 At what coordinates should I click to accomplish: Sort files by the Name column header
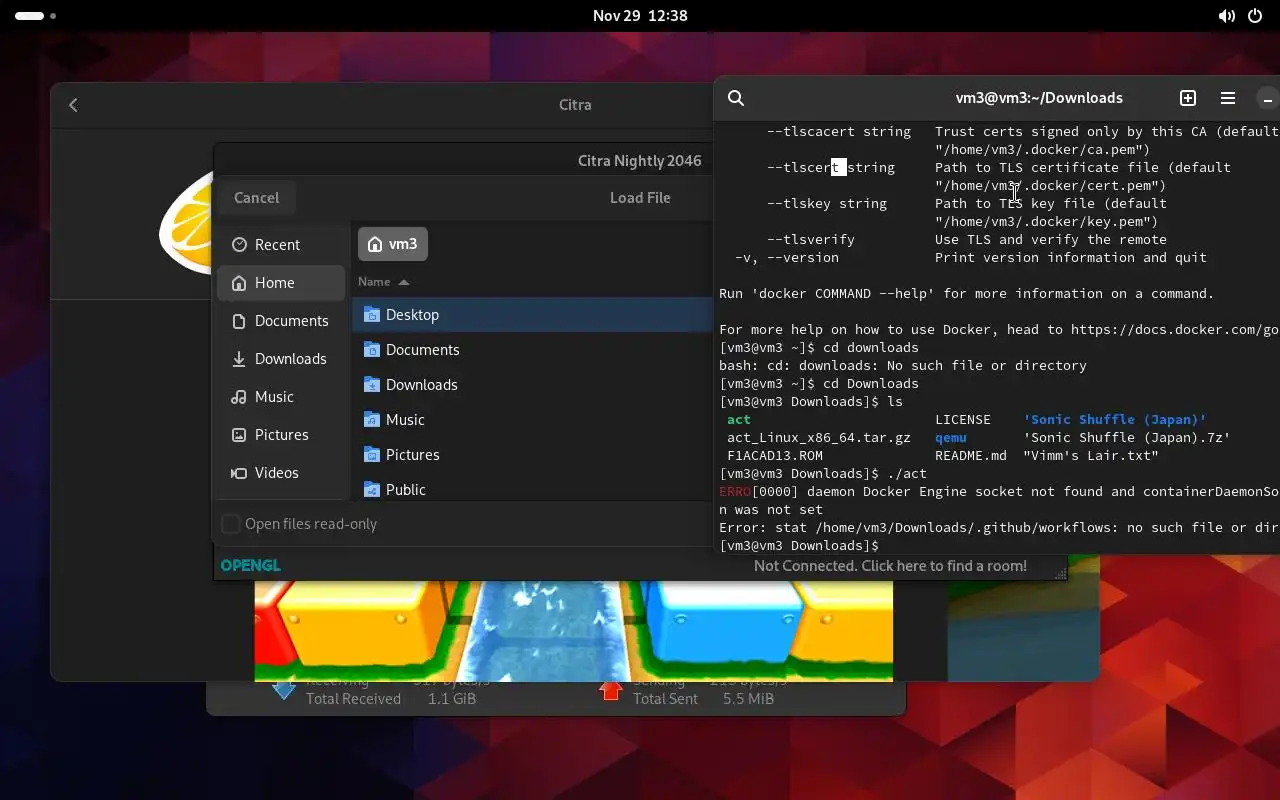point(384,282)
